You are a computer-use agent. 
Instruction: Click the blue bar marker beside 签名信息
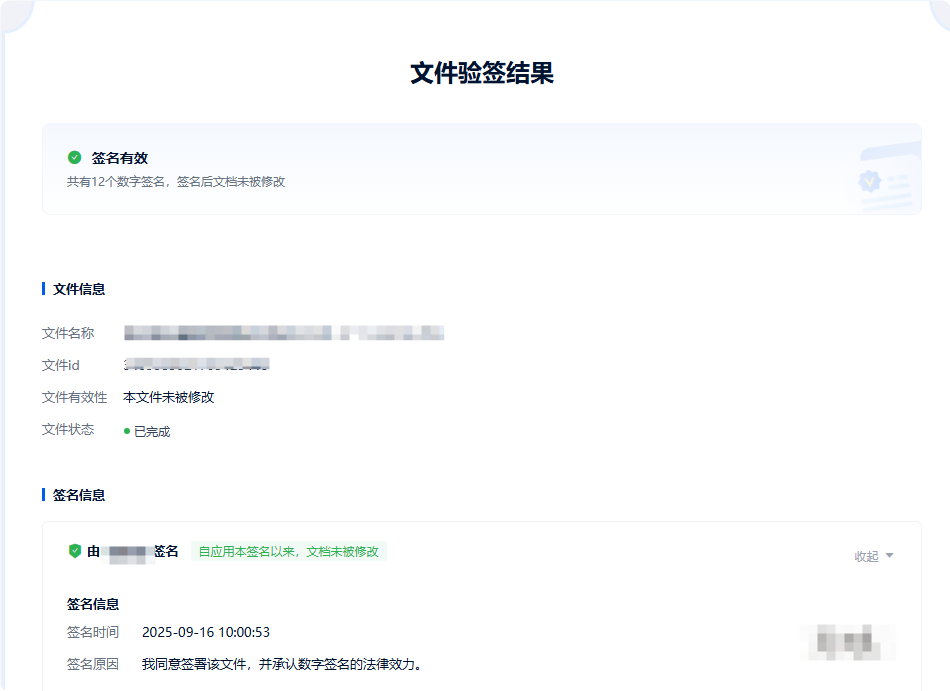coord(43,495)
